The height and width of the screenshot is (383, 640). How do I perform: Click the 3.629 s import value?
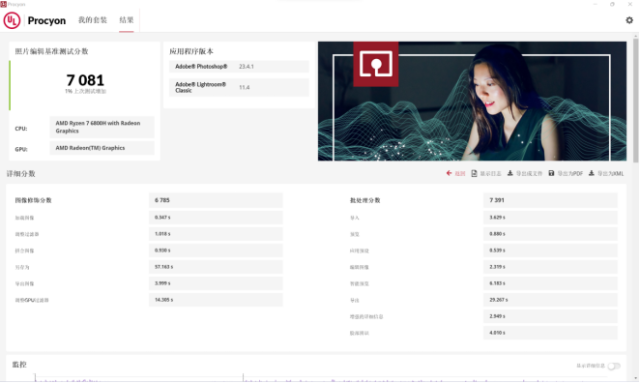click(550, 217)
